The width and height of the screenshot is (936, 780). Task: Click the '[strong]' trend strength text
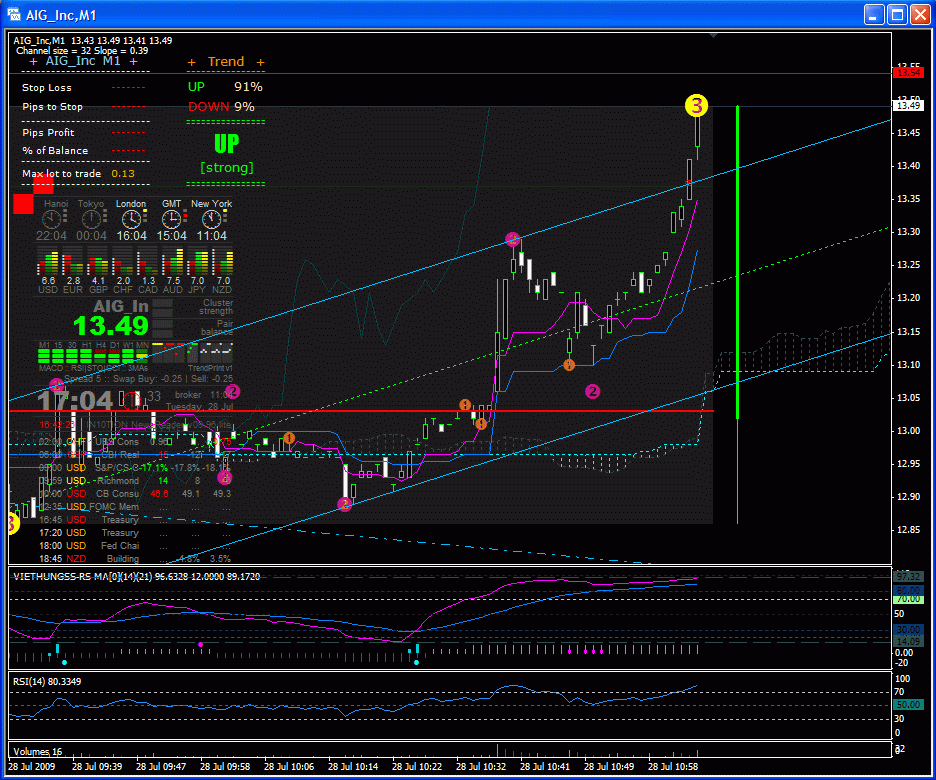pos(226,168)
